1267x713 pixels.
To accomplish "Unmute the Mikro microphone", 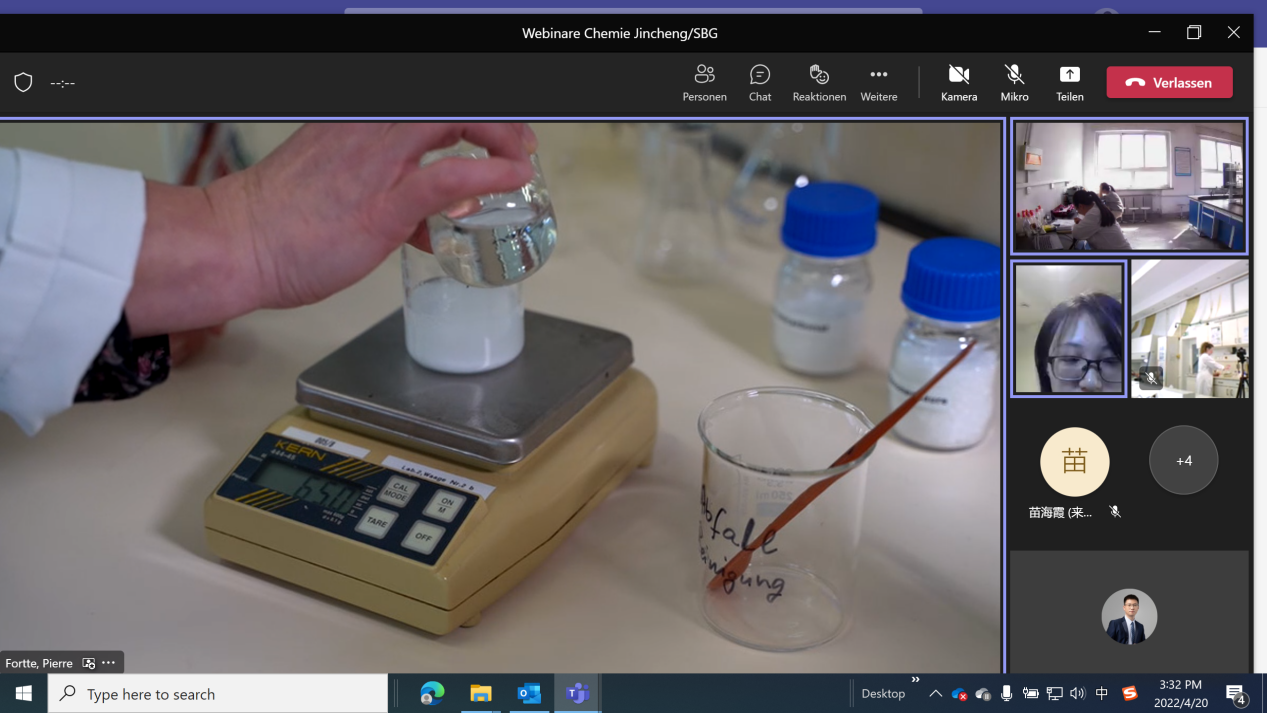I will click(x=1014, y=83).
